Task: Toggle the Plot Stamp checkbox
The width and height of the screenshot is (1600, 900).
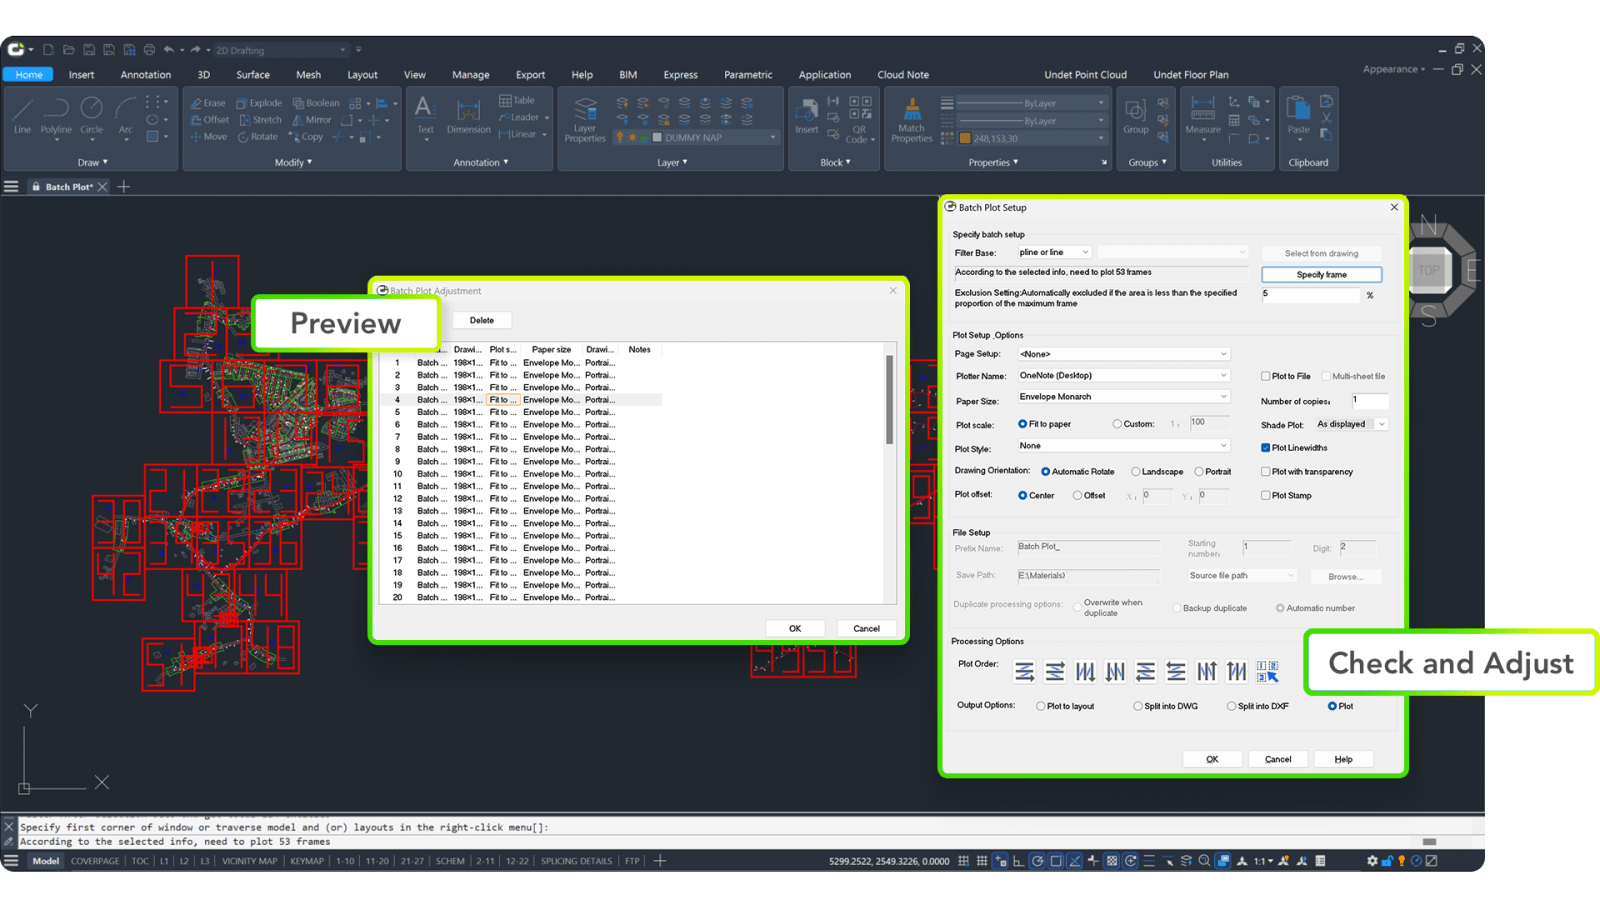Action: click(x=1266, y=495)
